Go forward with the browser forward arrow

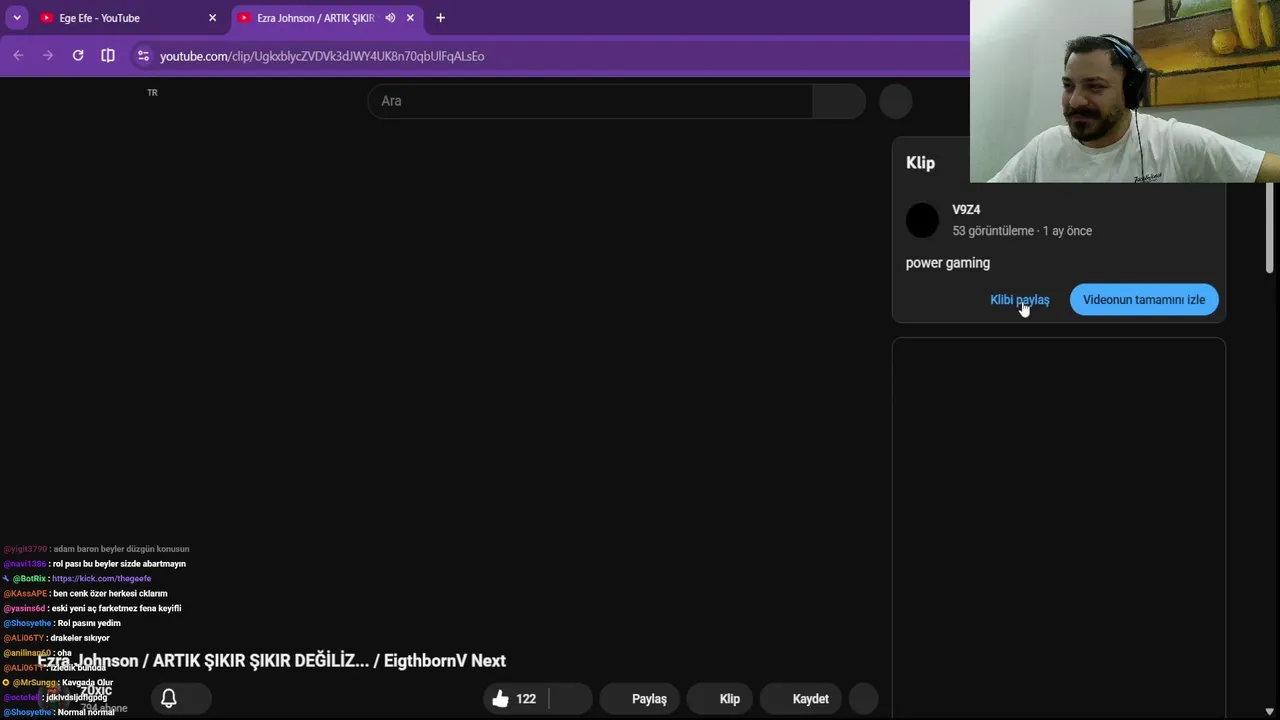coord(48,56)
